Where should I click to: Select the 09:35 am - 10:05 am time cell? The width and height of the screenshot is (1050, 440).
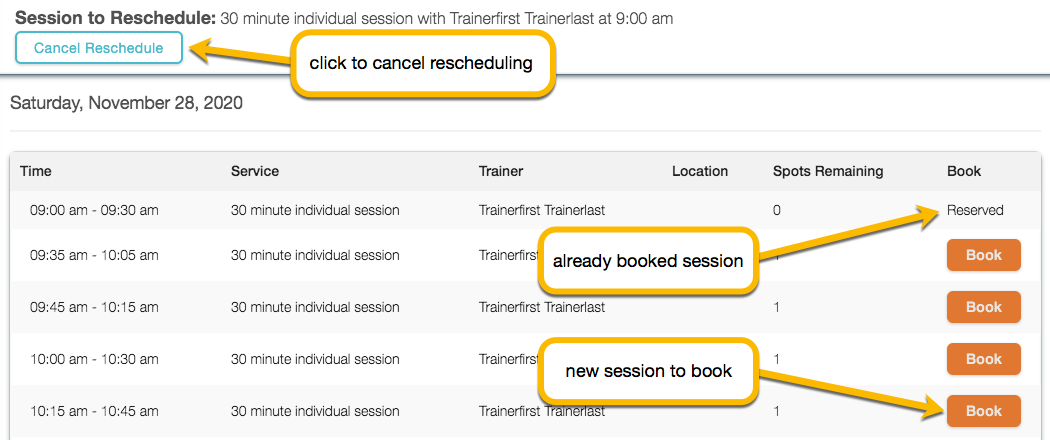click(x=94, y=255)
